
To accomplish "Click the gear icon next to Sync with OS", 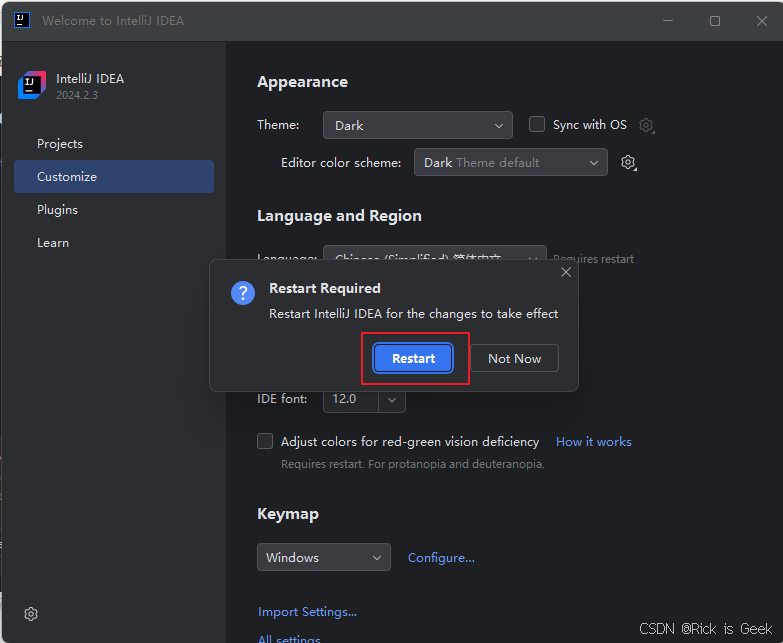I will tap(647, 125).
